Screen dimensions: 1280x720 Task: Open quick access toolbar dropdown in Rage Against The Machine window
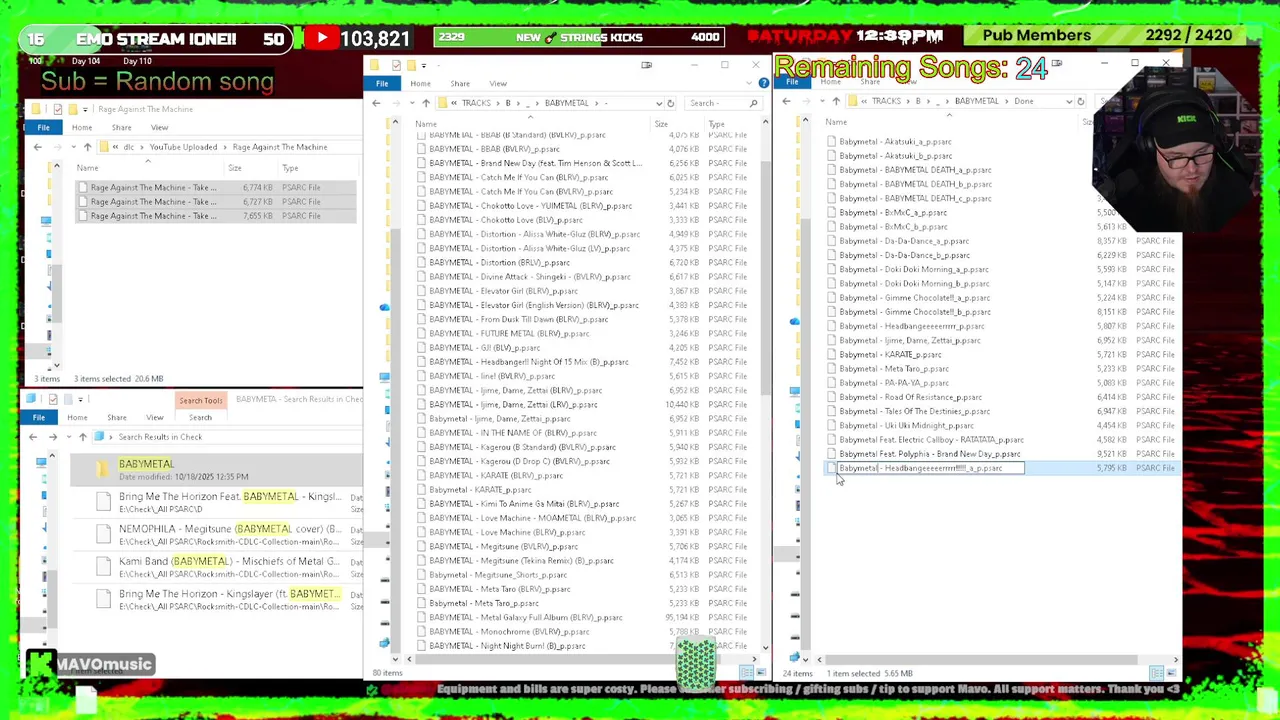(x=86, y=109)
